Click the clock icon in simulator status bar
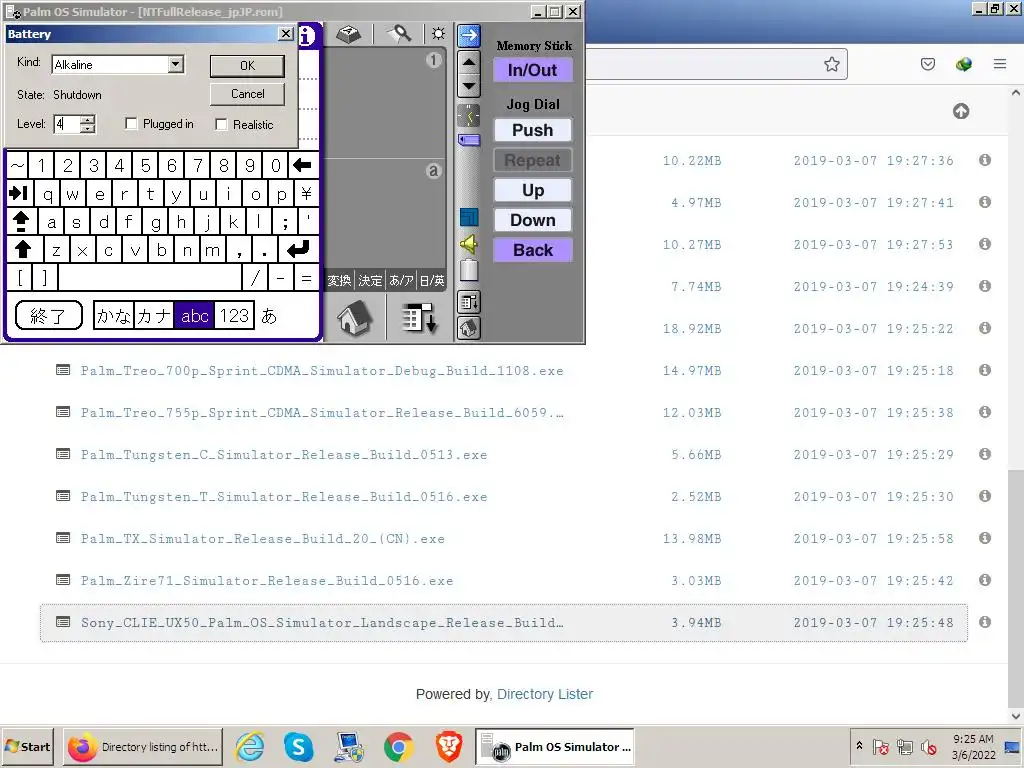Image resolution: width=1024 pixels, height=768 pixels. [x=468, y=116]
